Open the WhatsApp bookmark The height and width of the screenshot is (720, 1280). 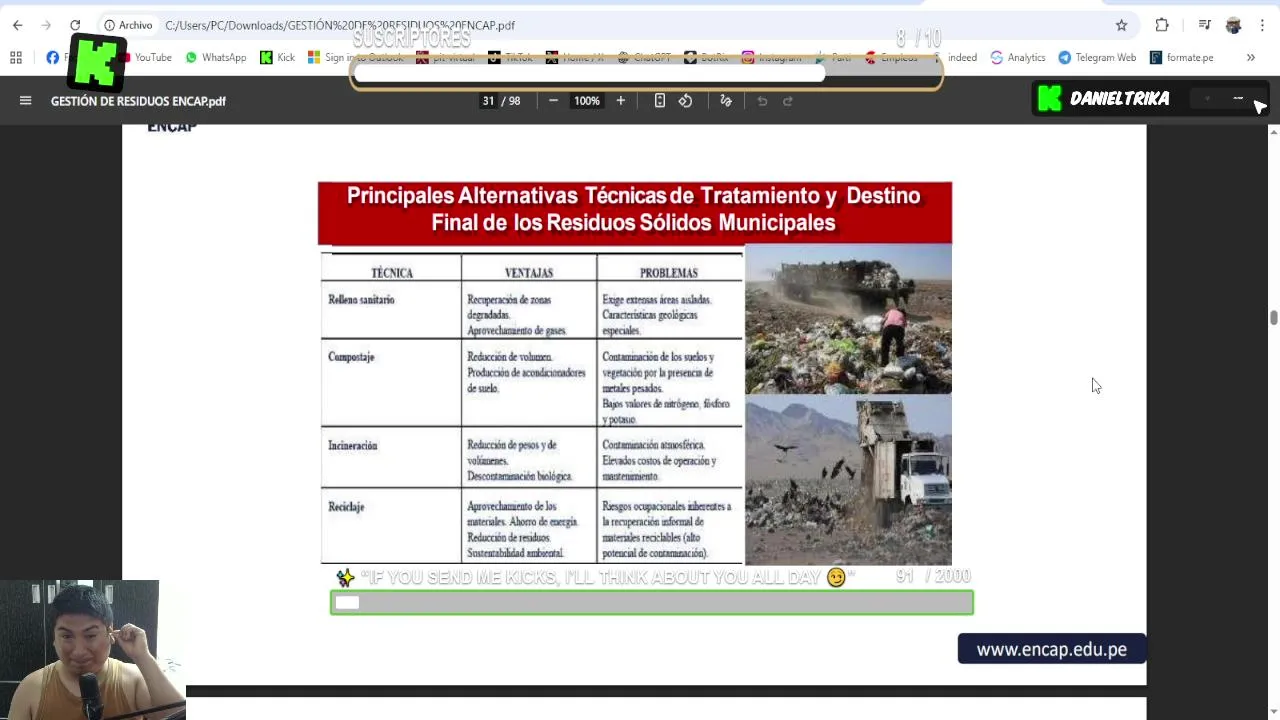pos(216,57)
